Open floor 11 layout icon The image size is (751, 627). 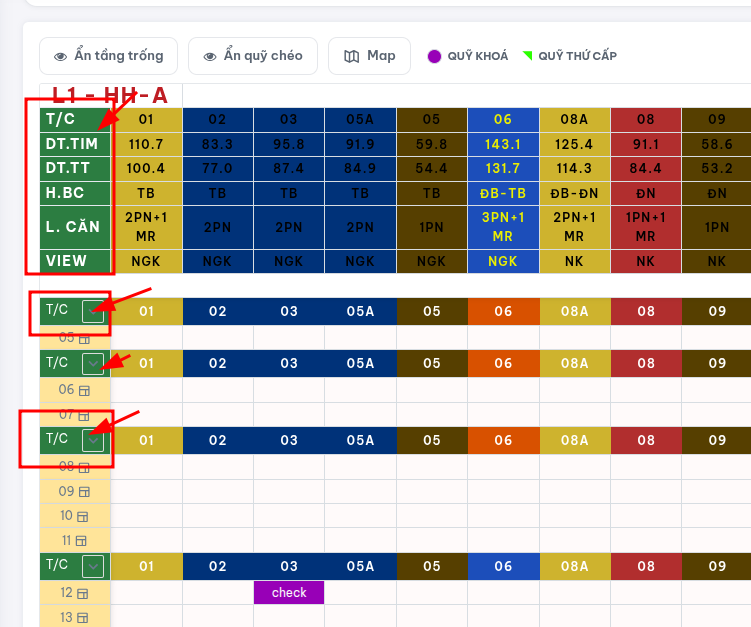(x=81, y=541)
